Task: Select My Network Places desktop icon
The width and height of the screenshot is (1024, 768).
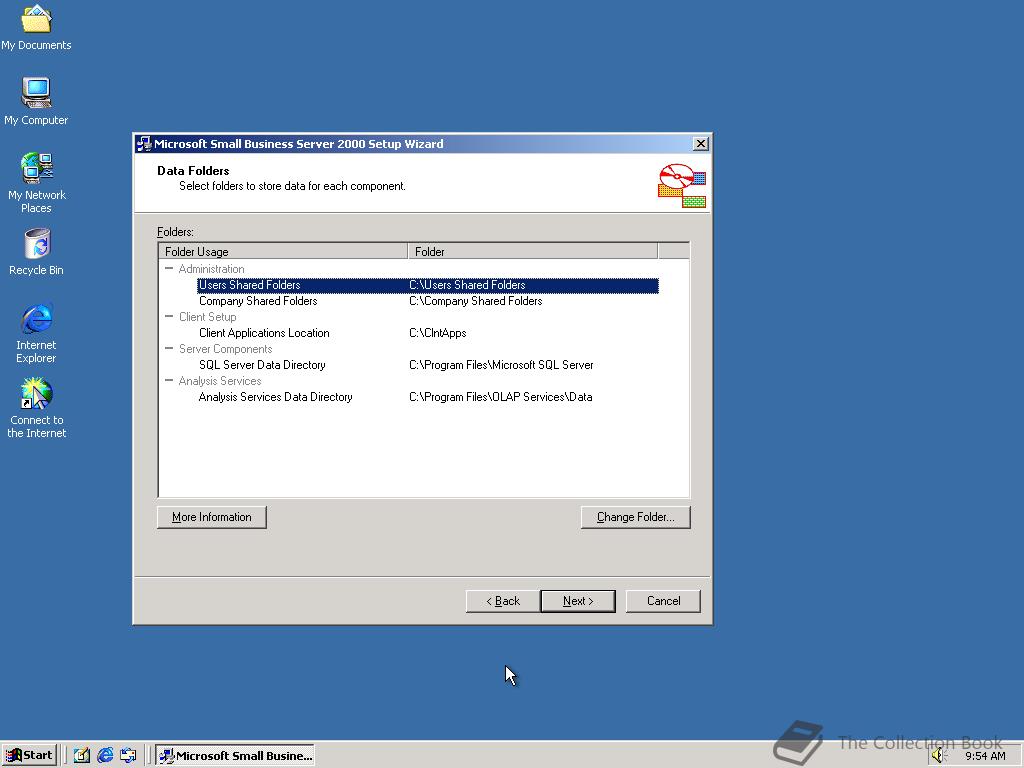Action: (x=36, y=183)
